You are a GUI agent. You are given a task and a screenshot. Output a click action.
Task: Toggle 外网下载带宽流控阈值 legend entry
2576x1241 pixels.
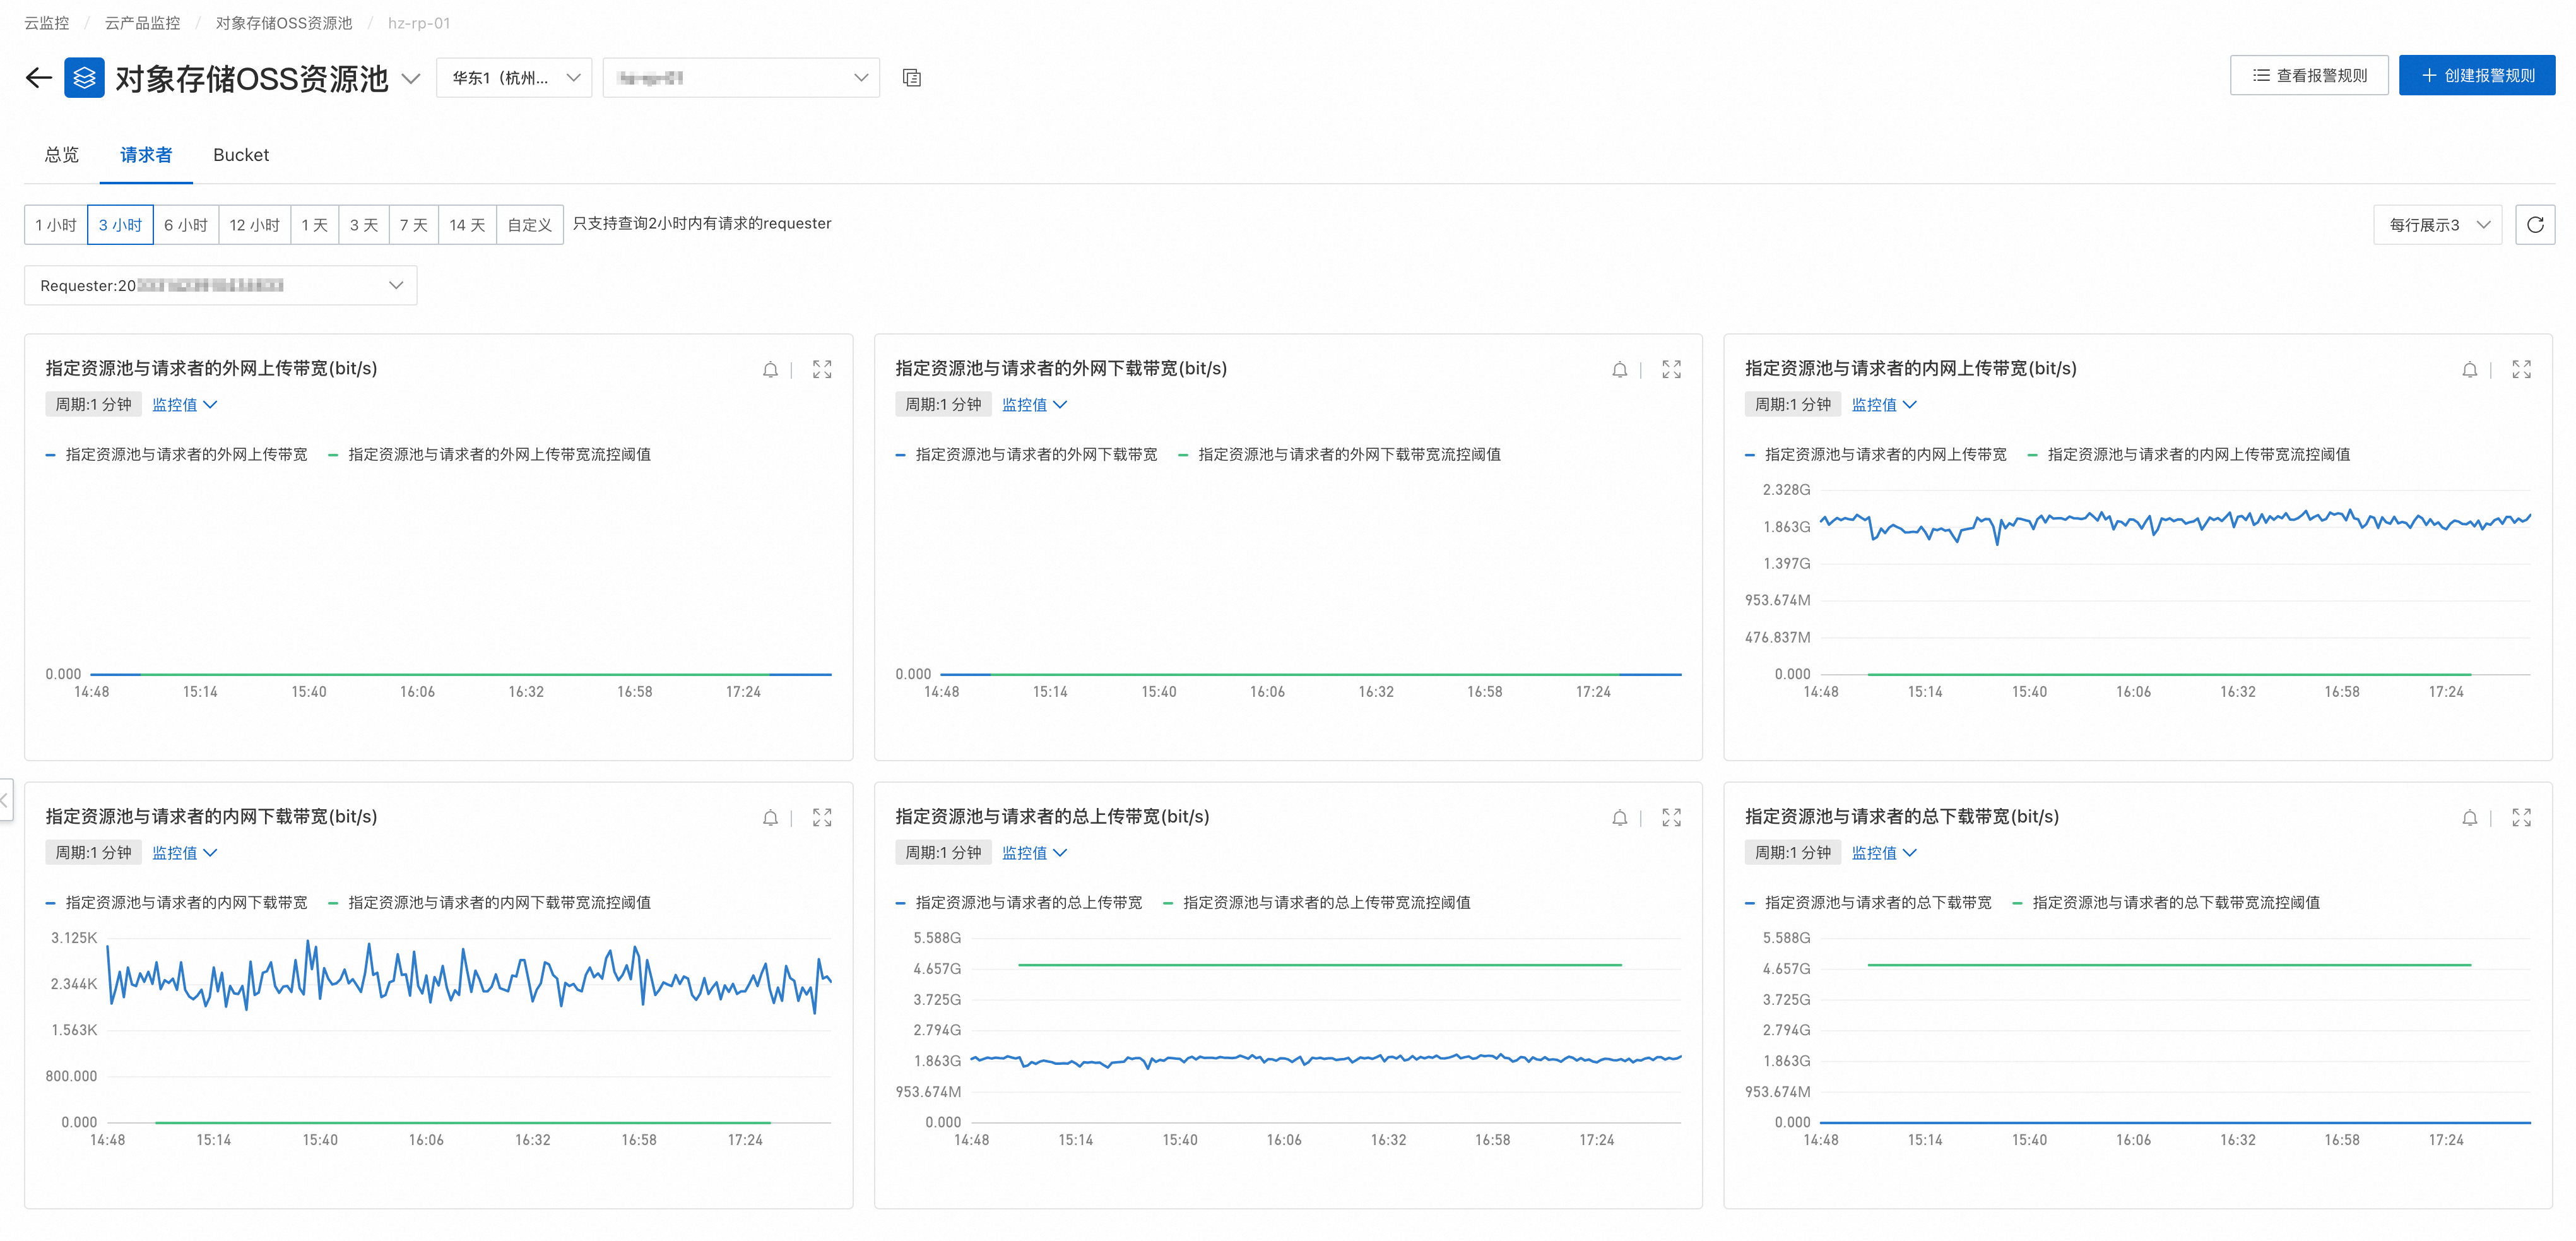(x=1340, y=455)
